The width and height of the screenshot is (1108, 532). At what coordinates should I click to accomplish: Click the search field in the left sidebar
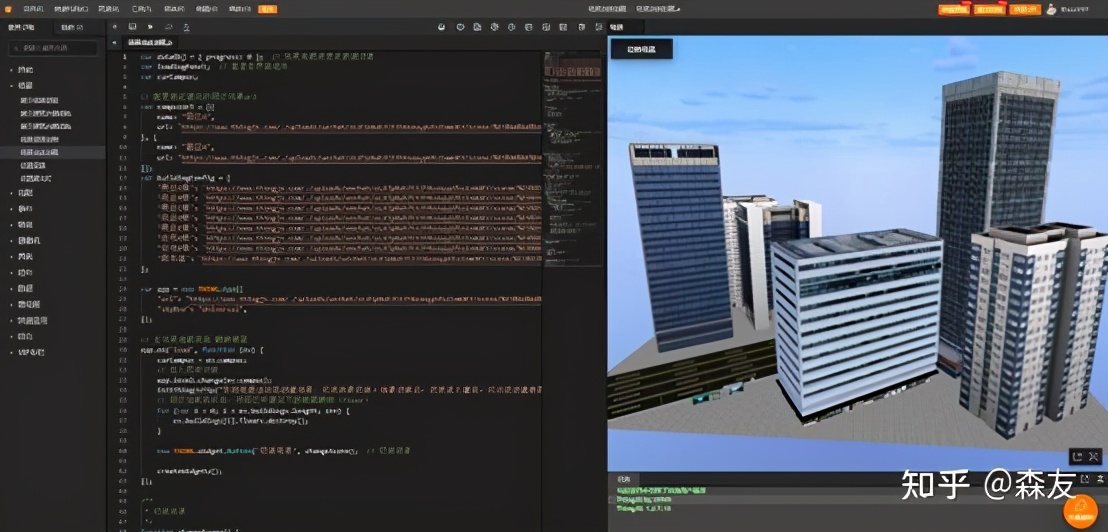point(53,48)
